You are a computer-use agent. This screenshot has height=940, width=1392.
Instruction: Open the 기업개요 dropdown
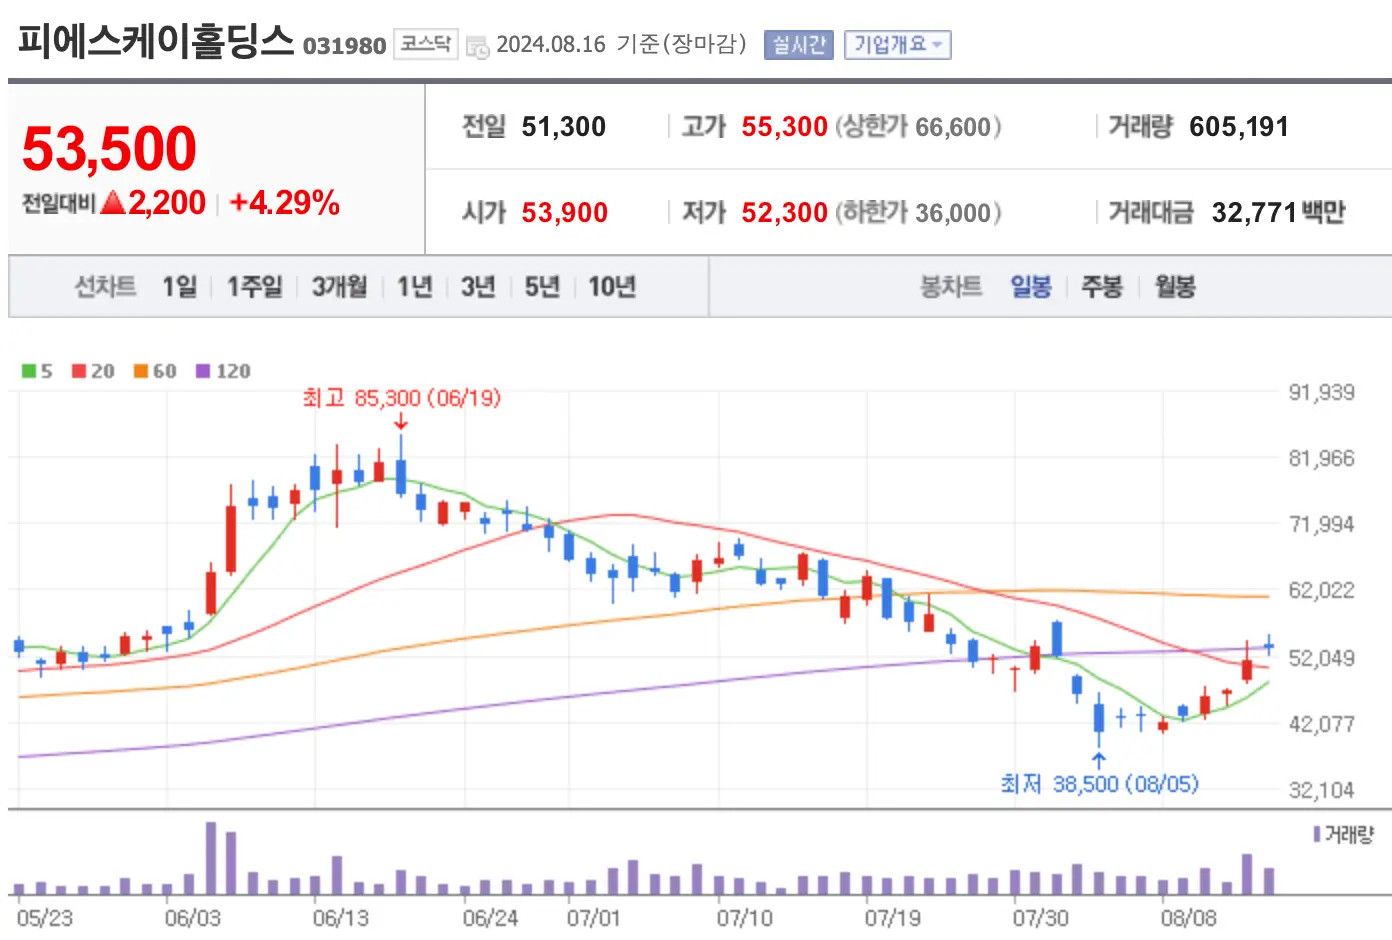(x=897, y=45)
